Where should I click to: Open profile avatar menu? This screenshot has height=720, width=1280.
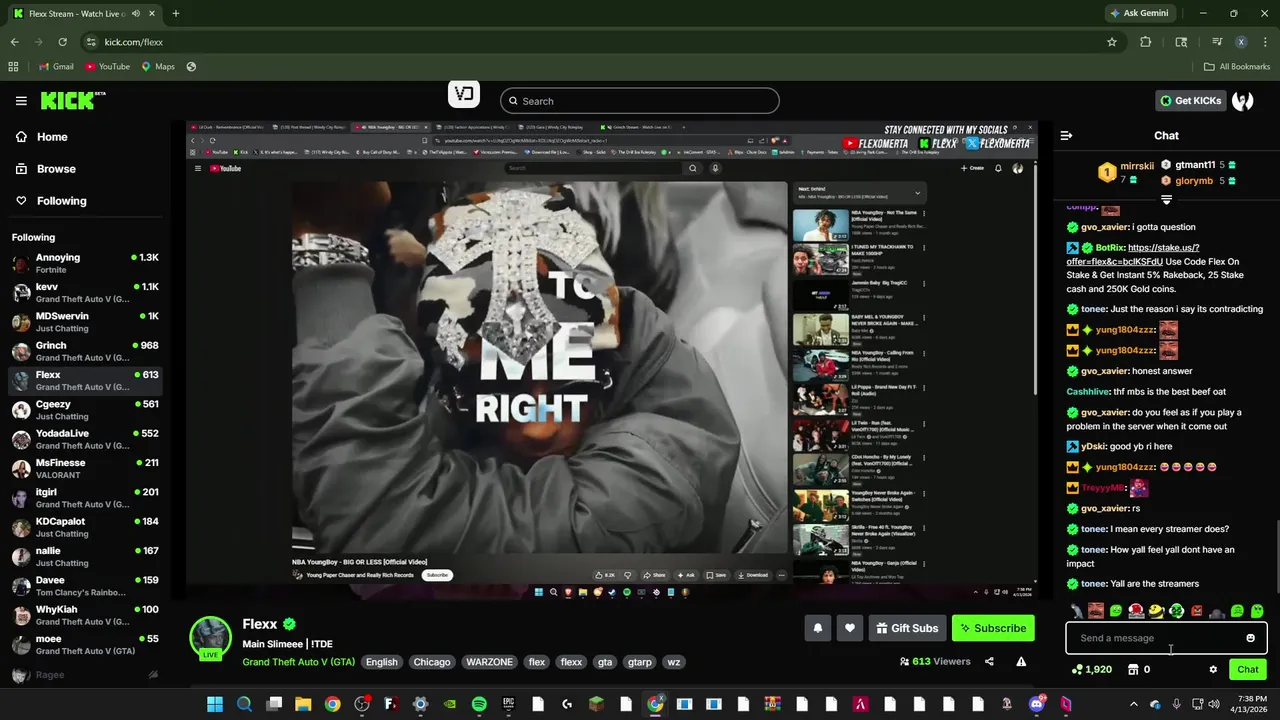(1243, 100)
